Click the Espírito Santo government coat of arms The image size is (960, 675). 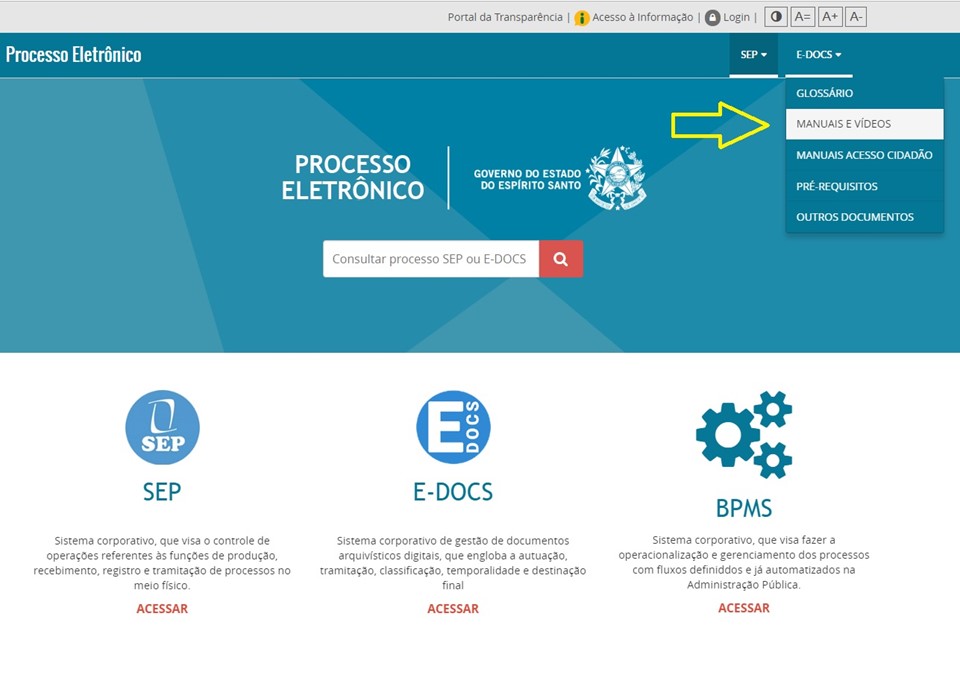[x=617, y=178]
